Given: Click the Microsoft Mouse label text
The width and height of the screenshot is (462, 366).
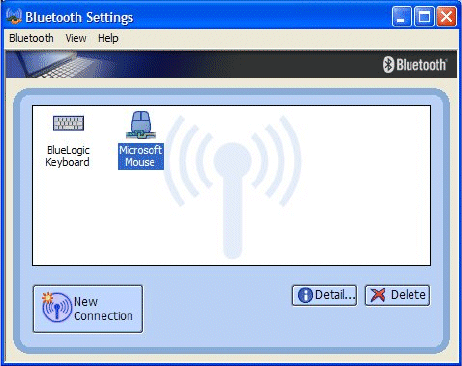Looking at the screenshot, I should (141, 156).
